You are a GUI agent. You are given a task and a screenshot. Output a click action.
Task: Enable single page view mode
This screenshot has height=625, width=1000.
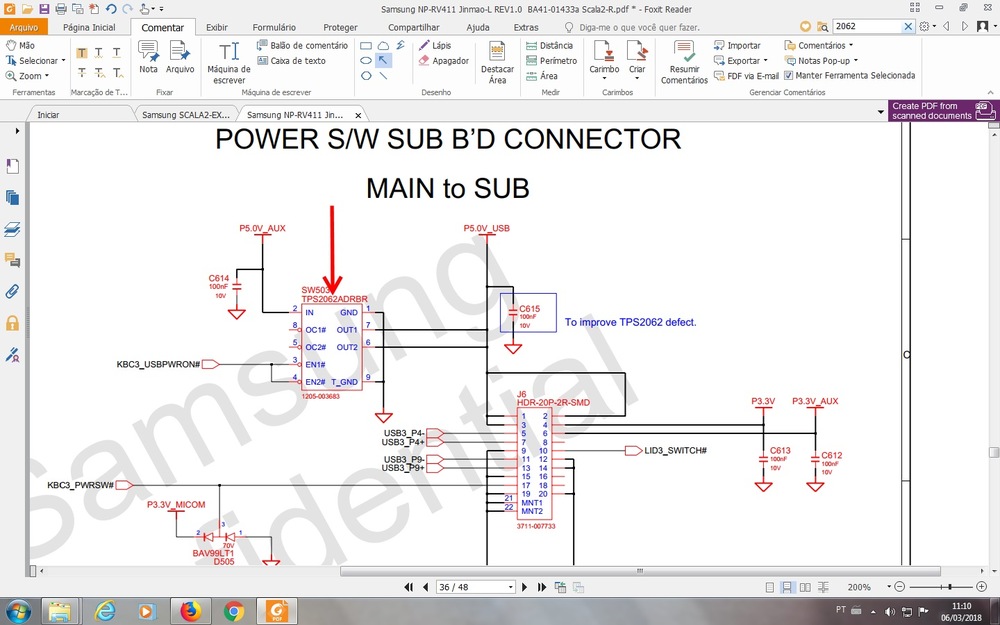click(x=770, y=587)
